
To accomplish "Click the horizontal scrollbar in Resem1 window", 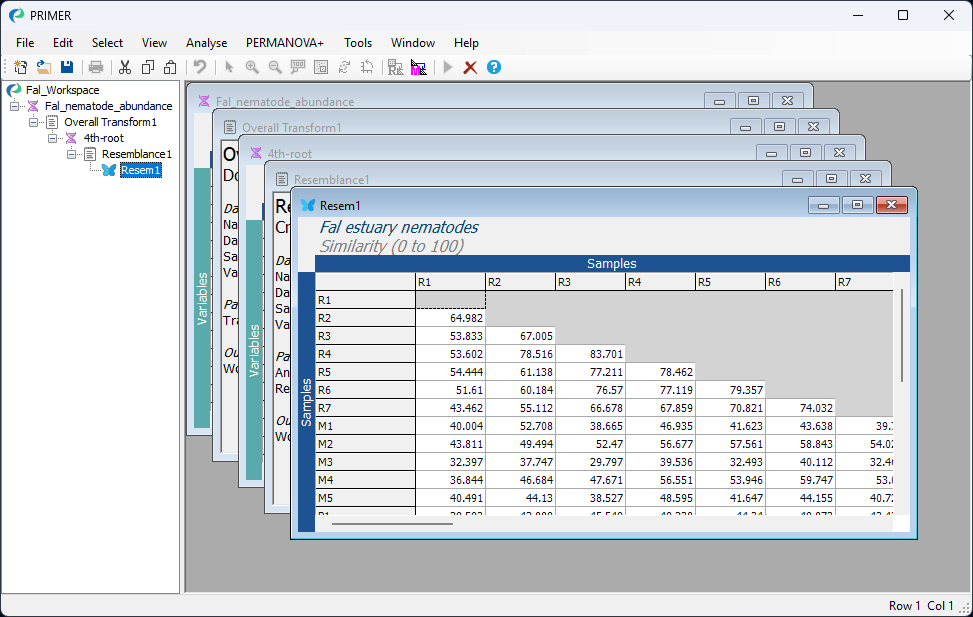I will [x=391, y=523].
